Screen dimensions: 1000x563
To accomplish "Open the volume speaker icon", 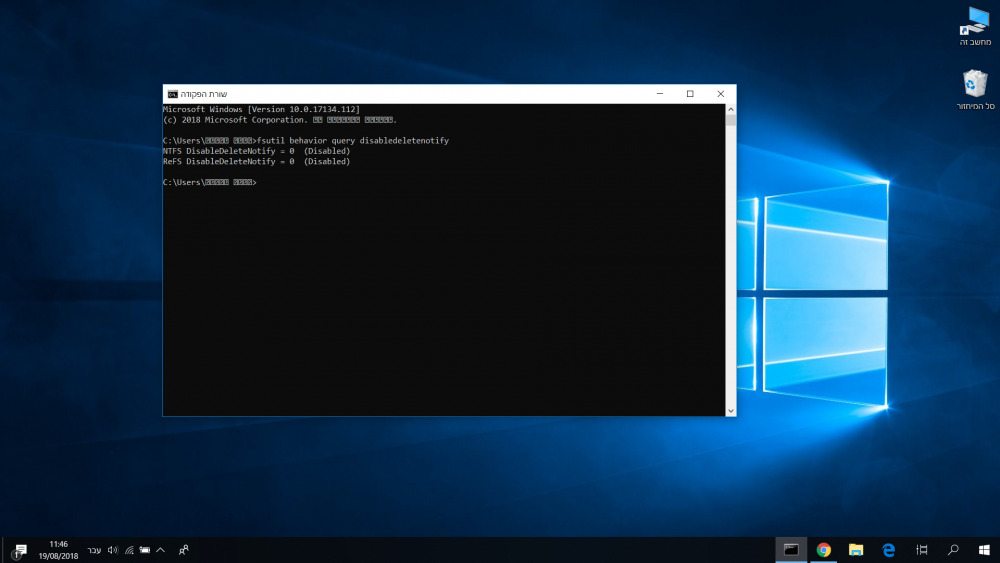I will pyautogui.click(x=113, y=550).
